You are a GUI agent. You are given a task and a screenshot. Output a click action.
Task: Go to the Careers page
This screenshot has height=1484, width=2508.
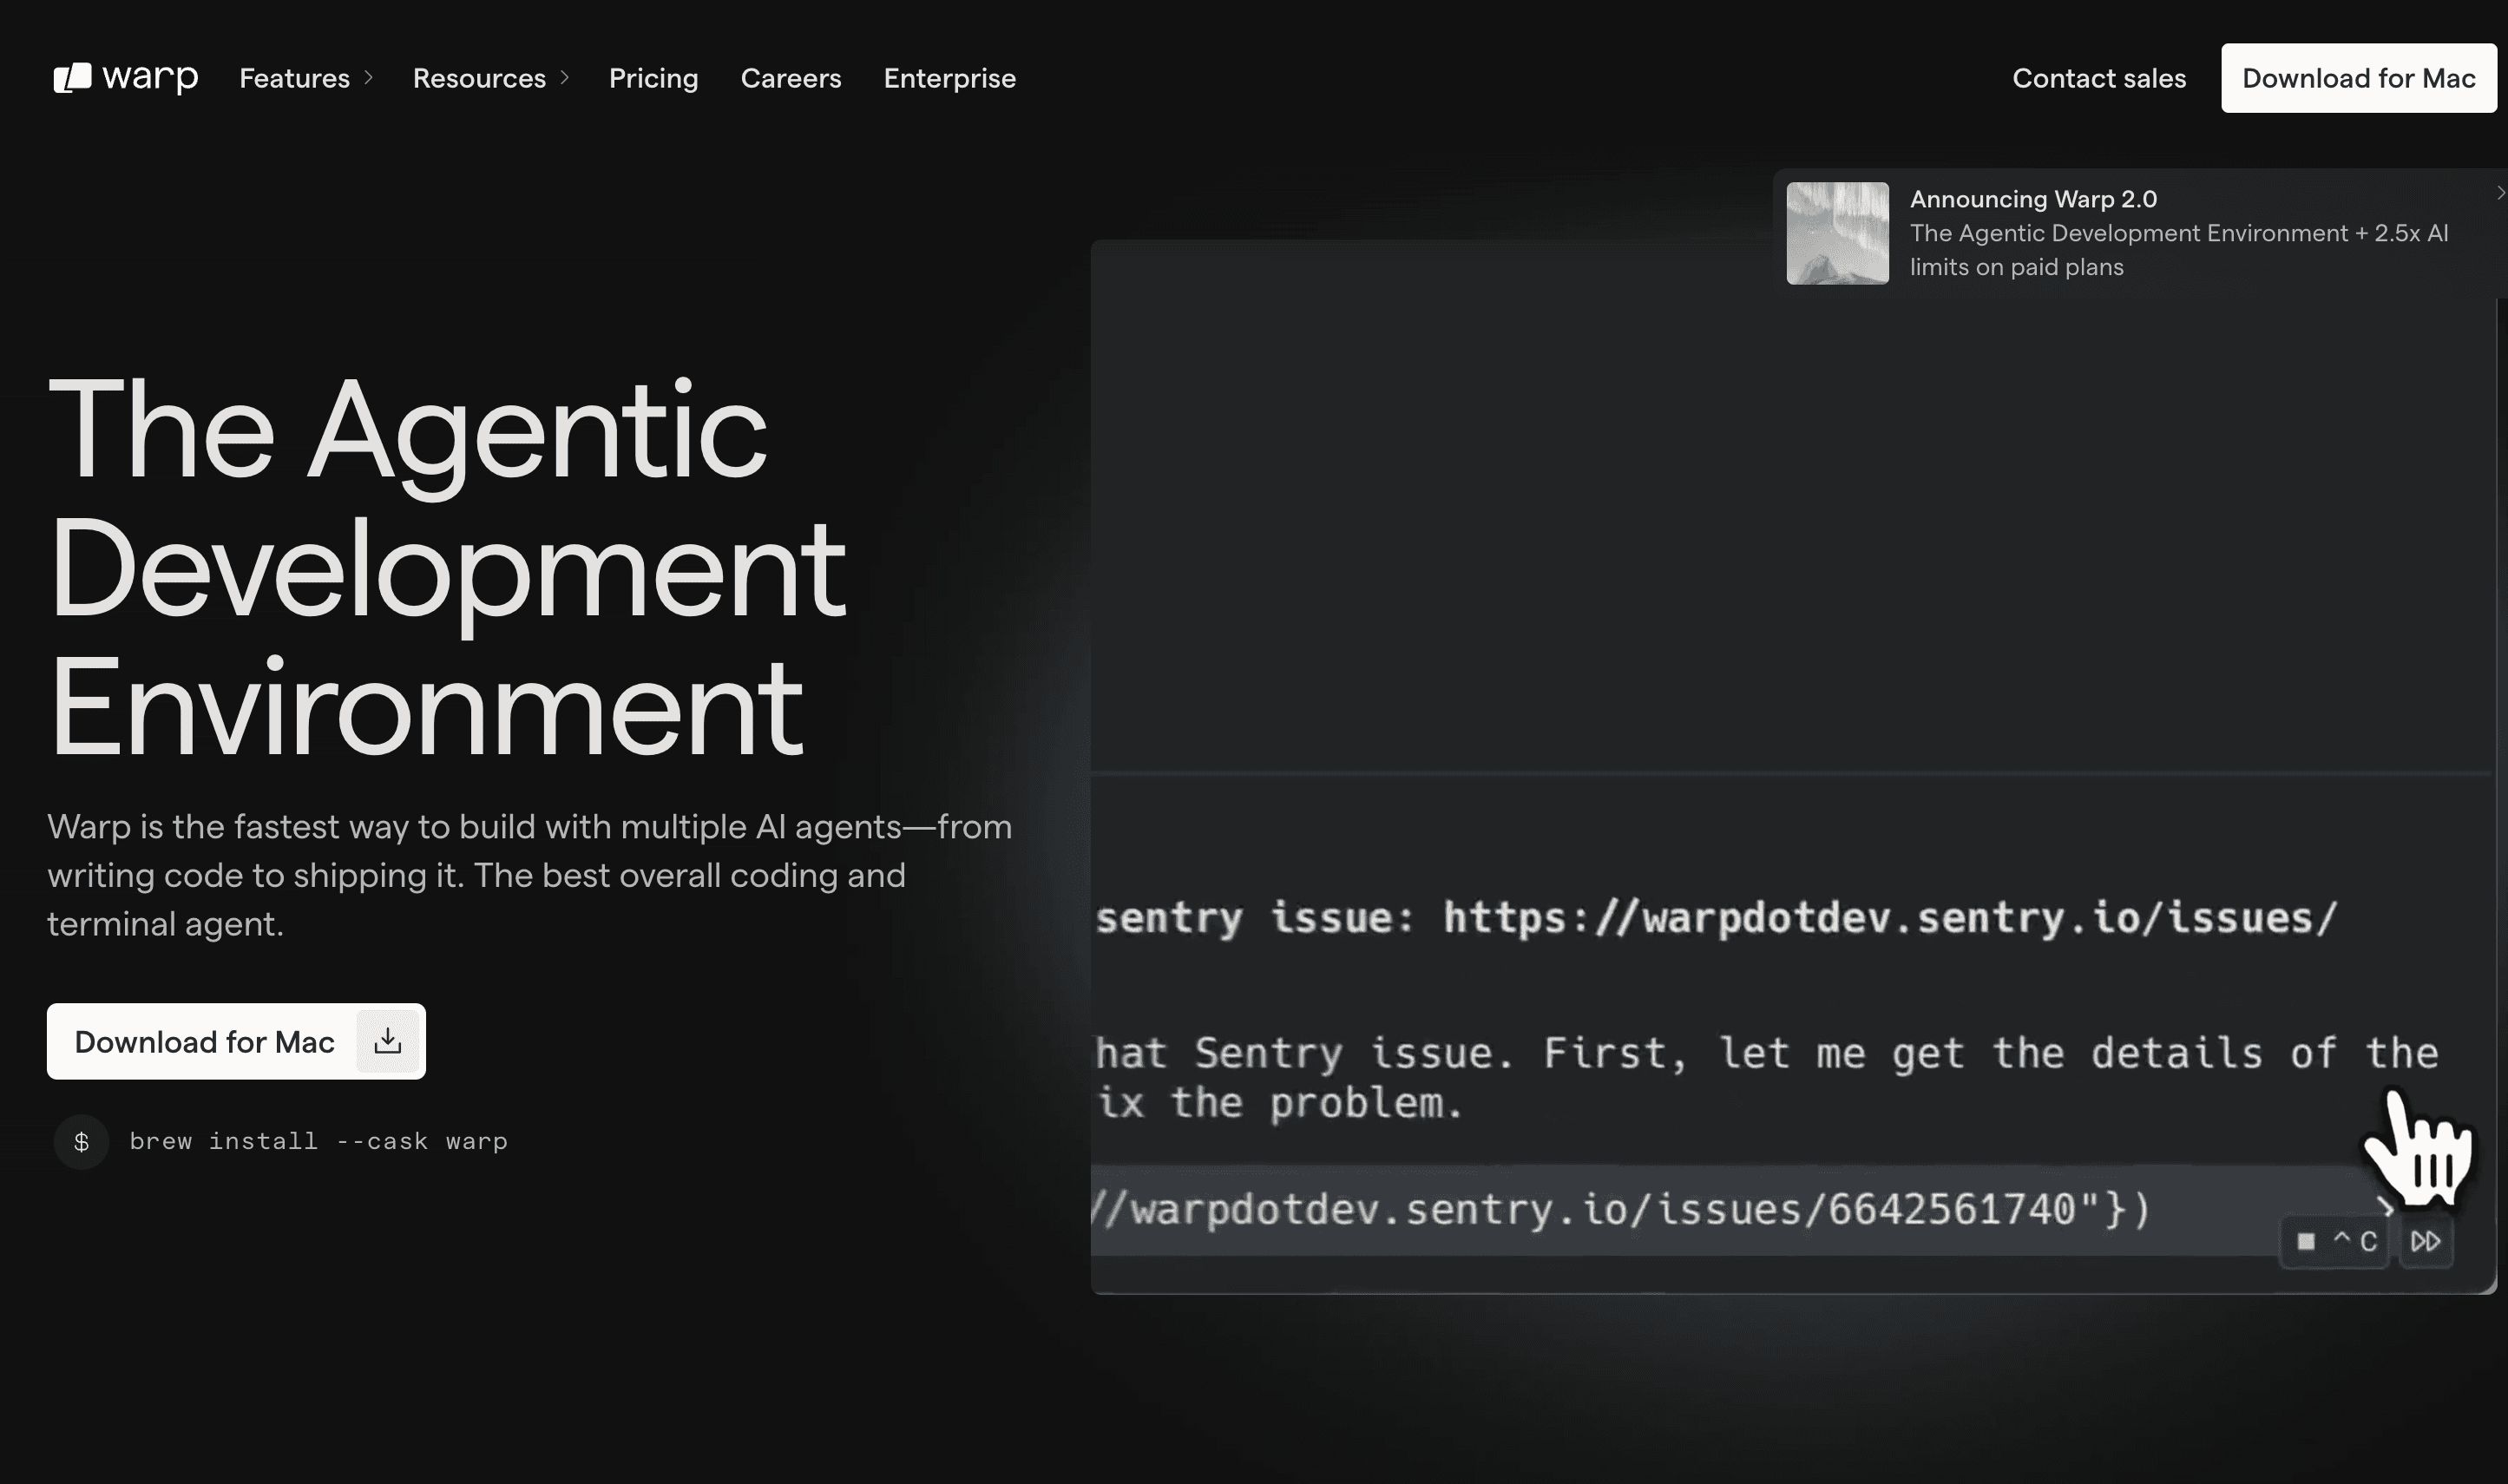tap(791, 78)
